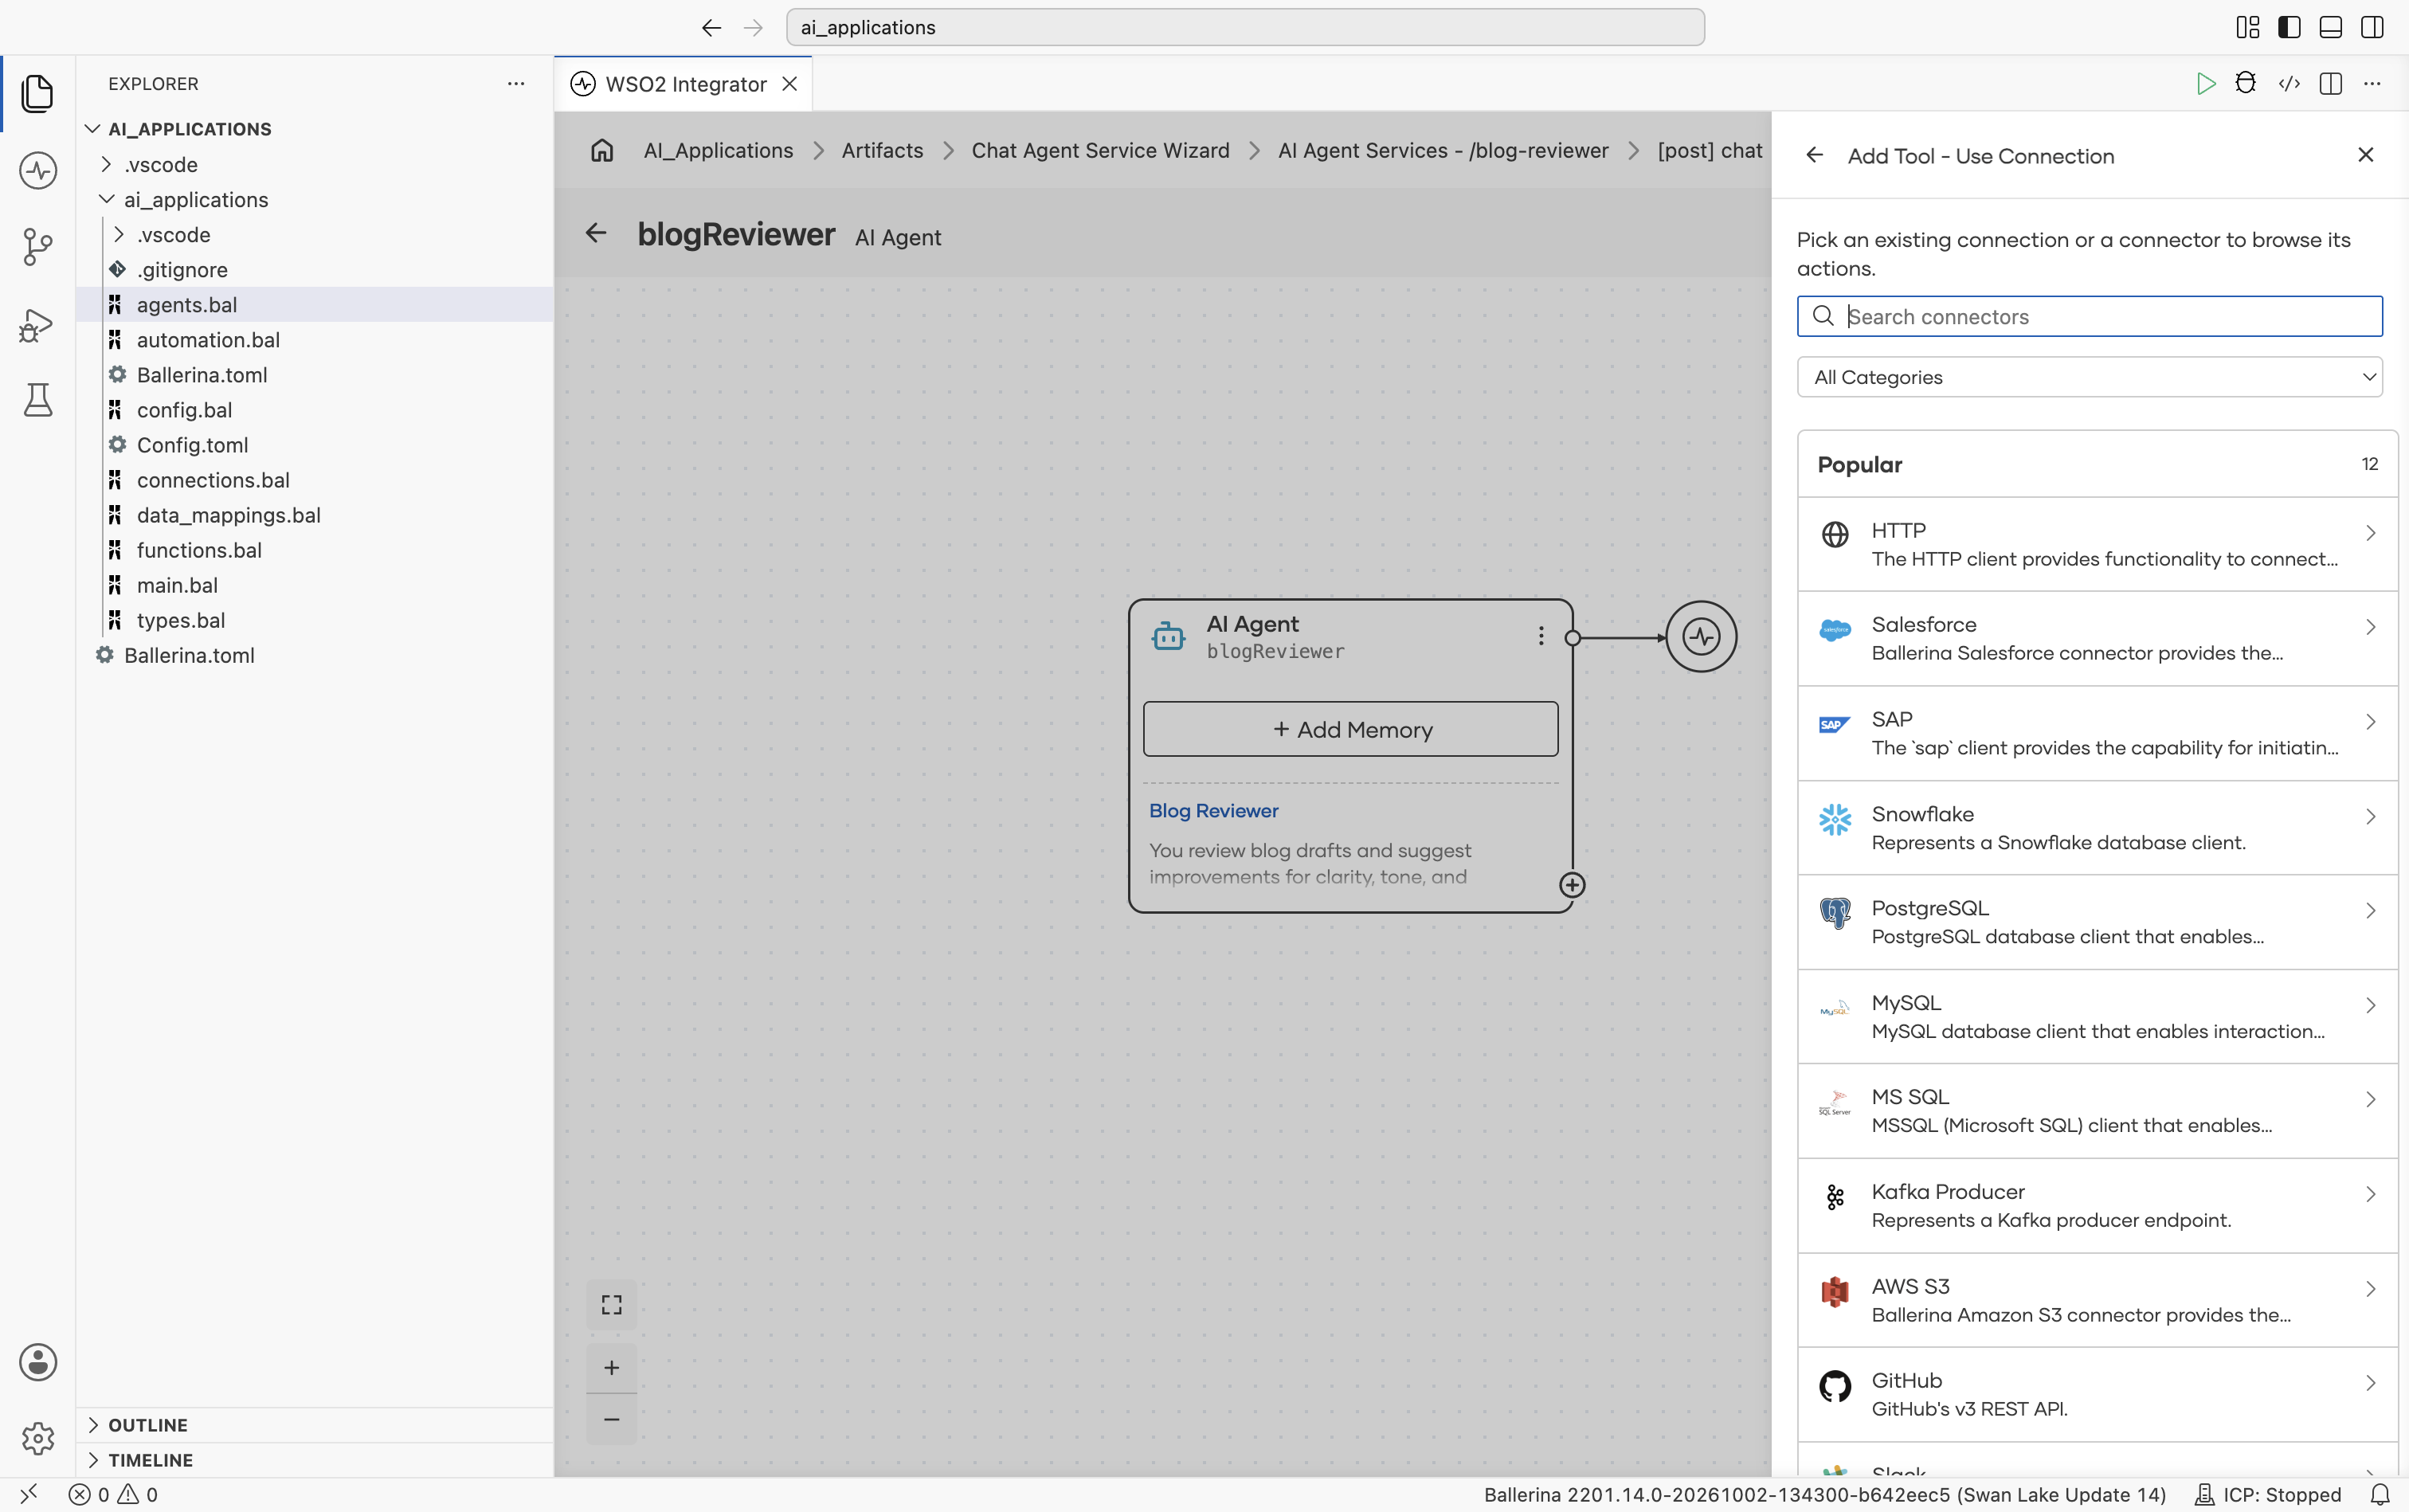Open the WSO2 Integrator sidebar icon
The height and width of the screenshot is (1512, 2409).
pyautogui.click(x=37, y=170)
